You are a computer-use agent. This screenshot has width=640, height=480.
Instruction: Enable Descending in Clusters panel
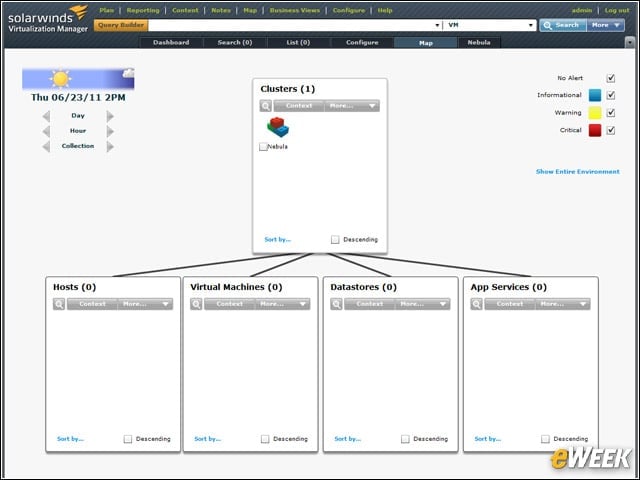tap(335, 240)
